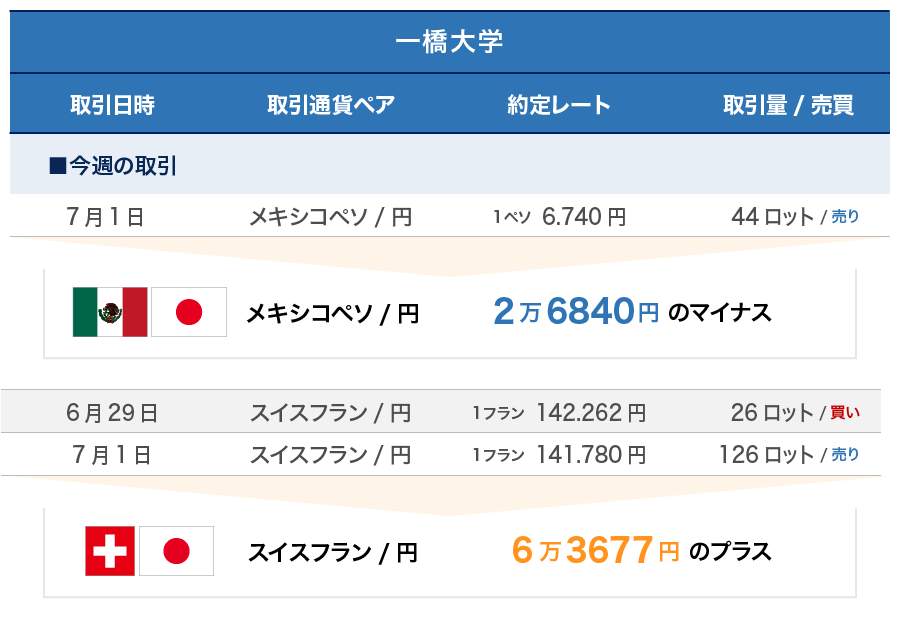This screenshot has width=900, height=628.
Task: Click the 2万6840円 loss amount
Action: 576,313
